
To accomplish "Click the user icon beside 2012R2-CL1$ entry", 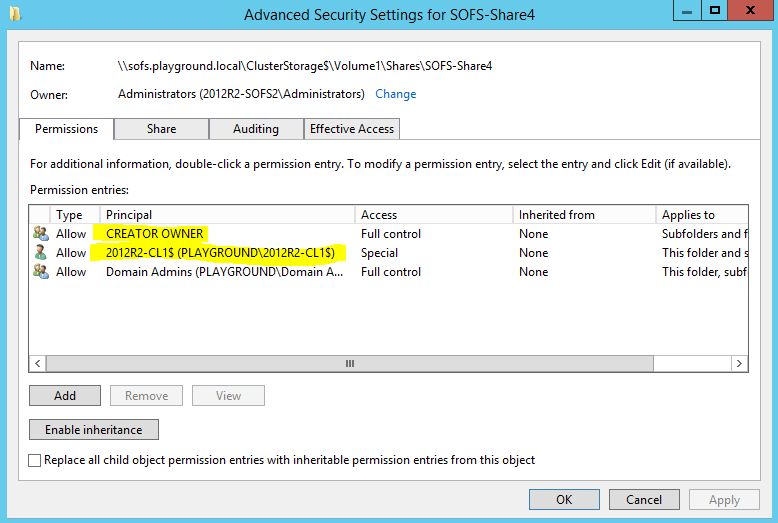I will pyautogui.click(x=40, y=253).
